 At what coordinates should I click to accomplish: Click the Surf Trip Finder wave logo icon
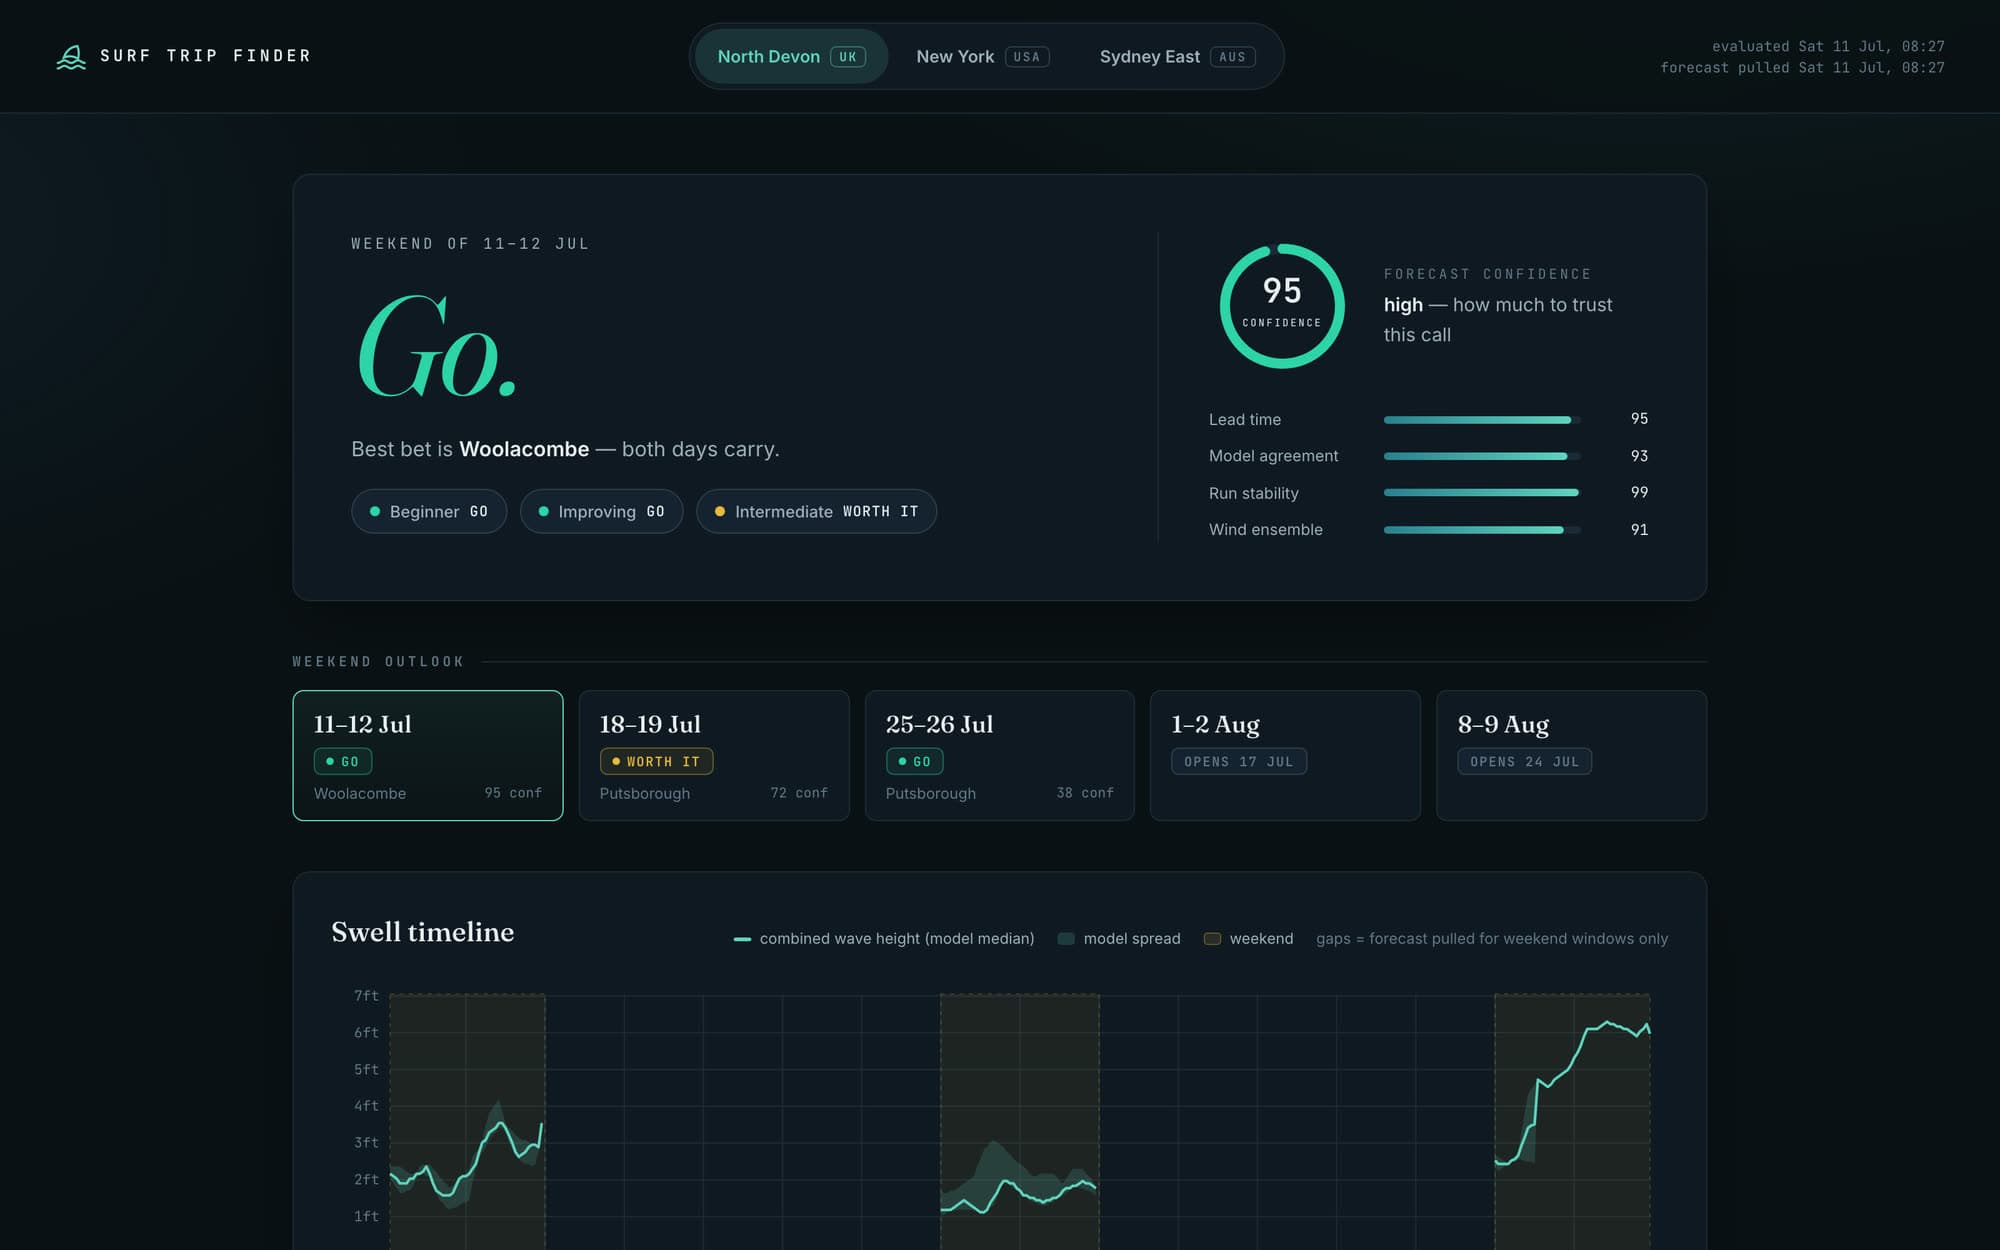[71, 57]
